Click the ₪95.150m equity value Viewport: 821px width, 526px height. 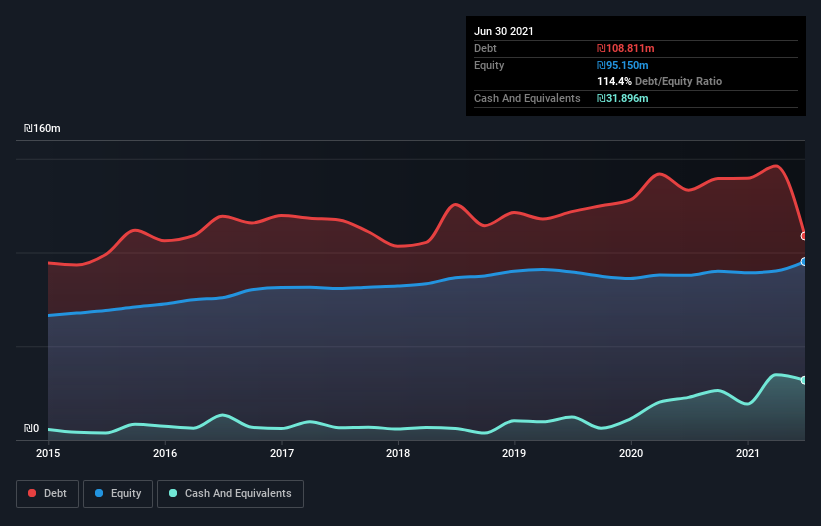coord(623,65)
